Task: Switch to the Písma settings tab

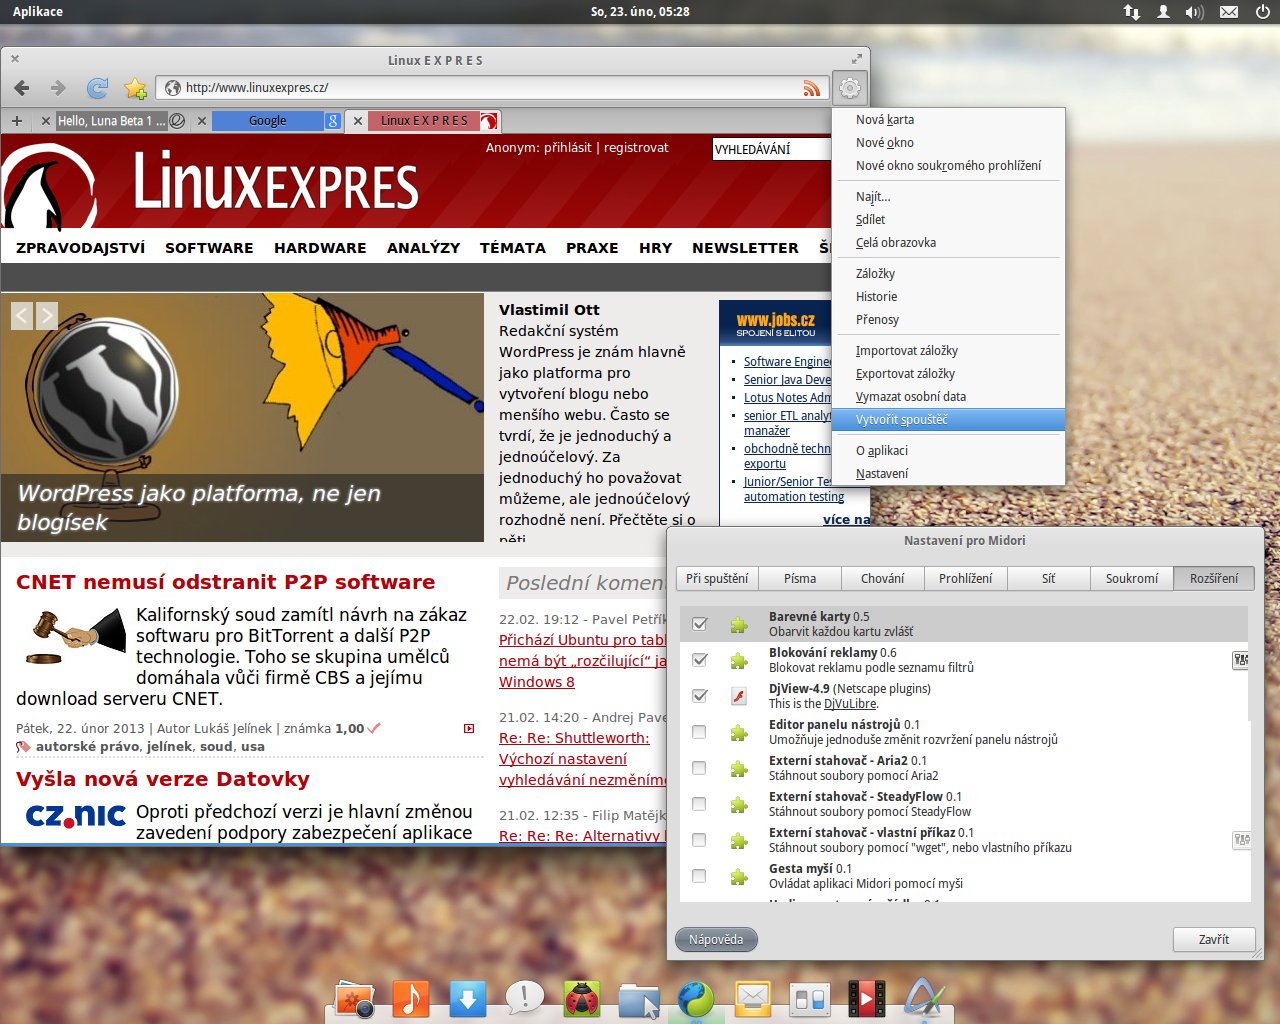Action: click(800, 579)
